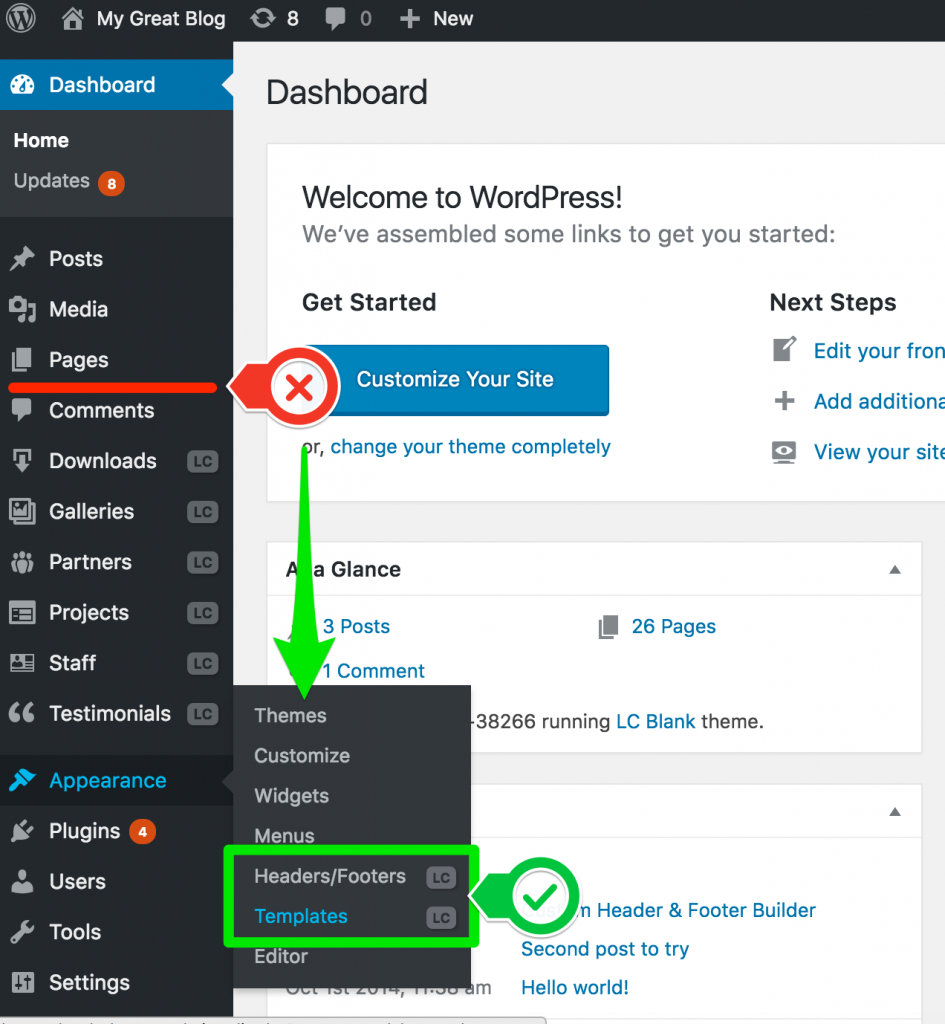Click the Galleries icon in sidebar

click(x=22, y=511)
